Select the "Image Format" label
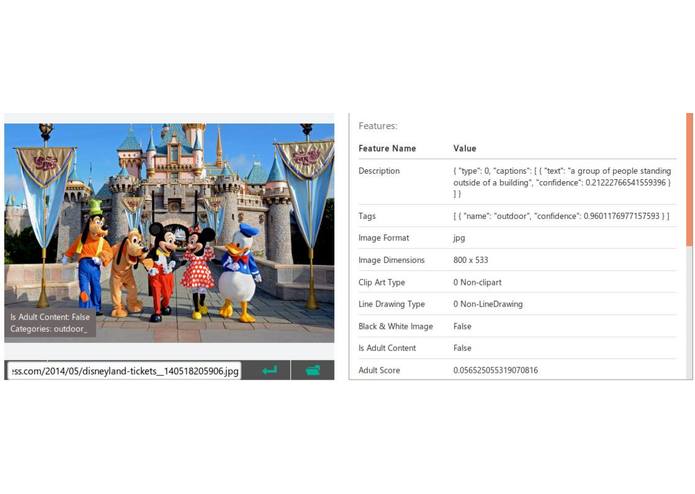Viewport: 695px width, 494px height. tap(384, 238)
